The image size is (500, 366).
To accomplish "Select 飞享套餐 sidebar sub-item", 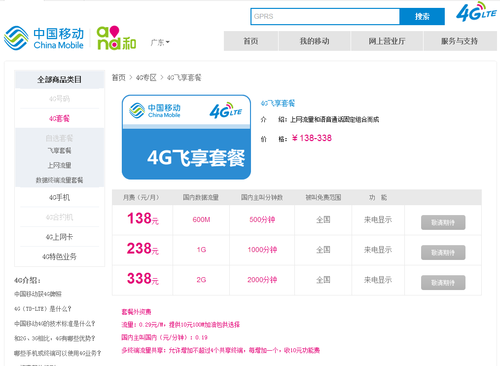I will tap(59, 151).
